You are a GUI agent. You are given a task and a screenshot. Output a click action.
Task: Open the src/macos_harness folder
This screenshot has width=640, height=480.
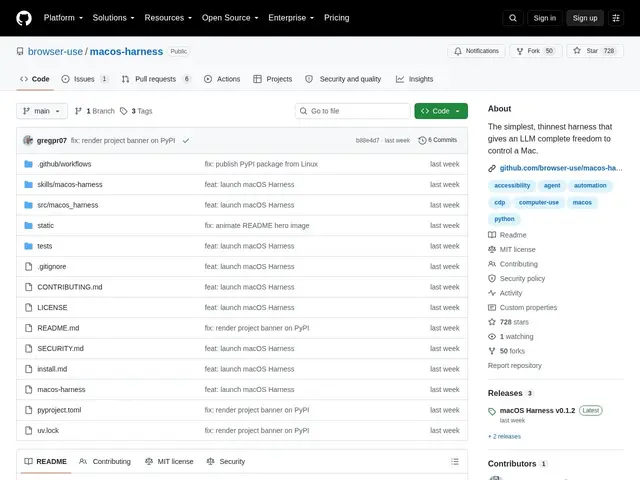tap(68, 205)
